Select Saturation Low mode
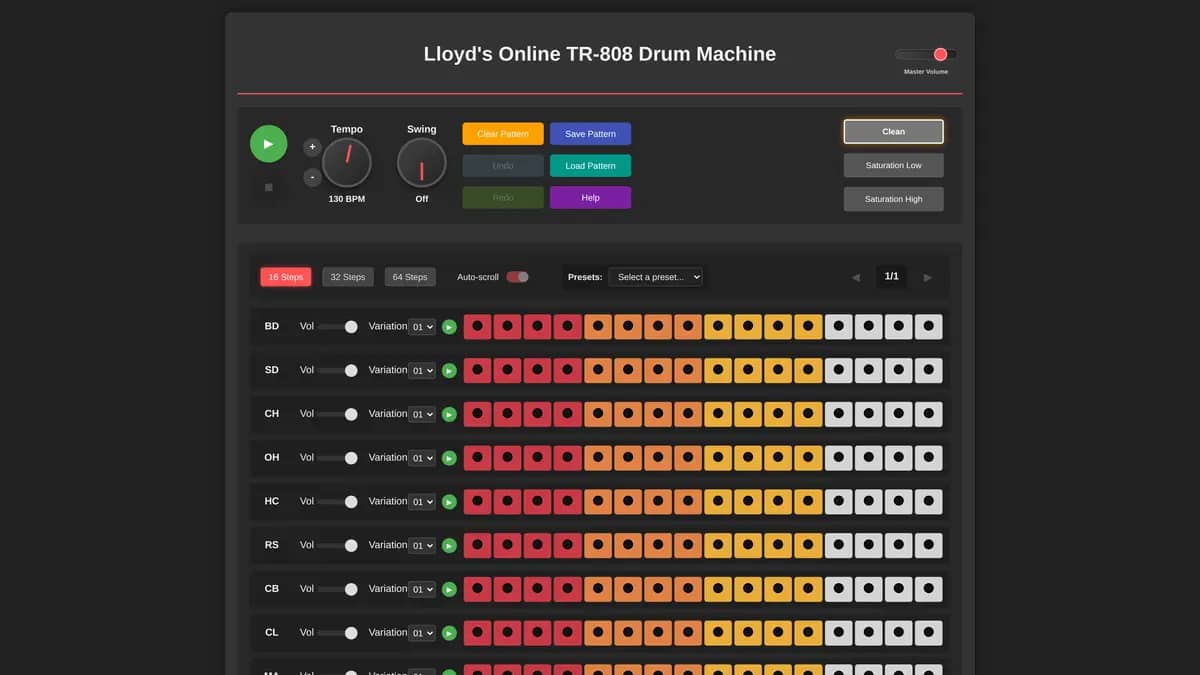Image resolution: width=1200 pixels, height=675 pixels. click(893, 165)
